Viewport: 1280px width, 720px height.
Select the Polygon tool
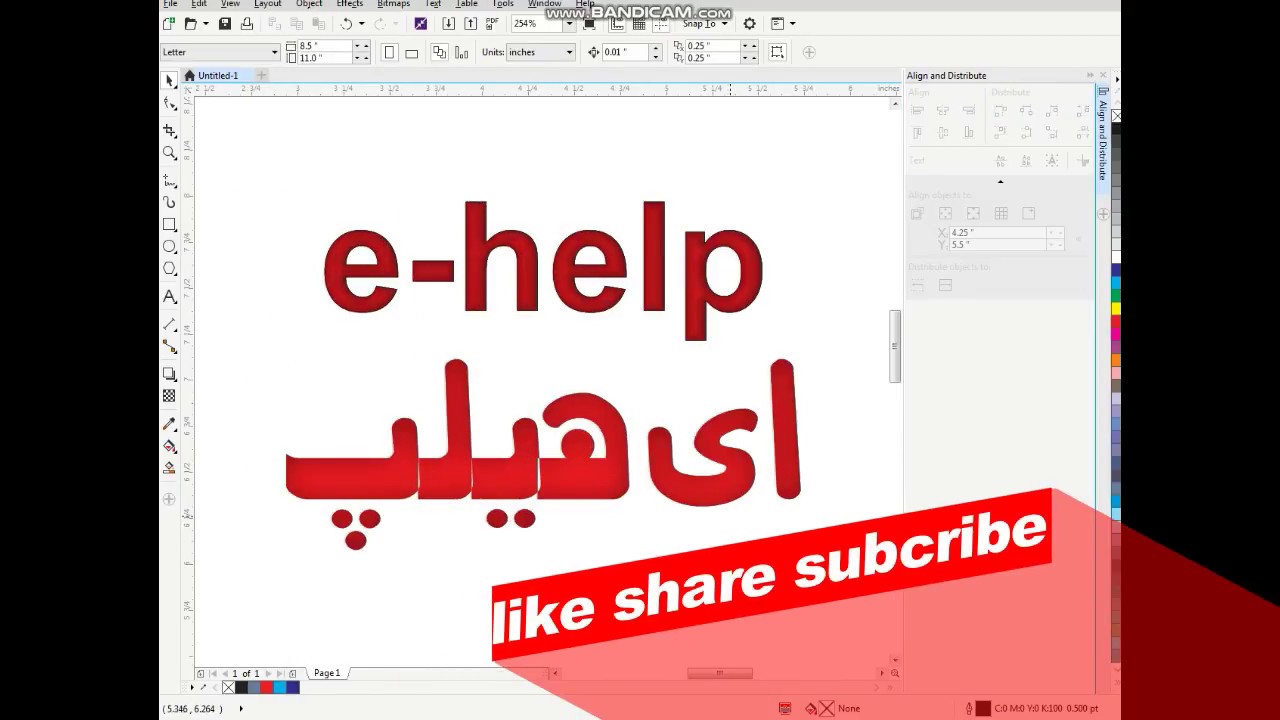[169, 269]
